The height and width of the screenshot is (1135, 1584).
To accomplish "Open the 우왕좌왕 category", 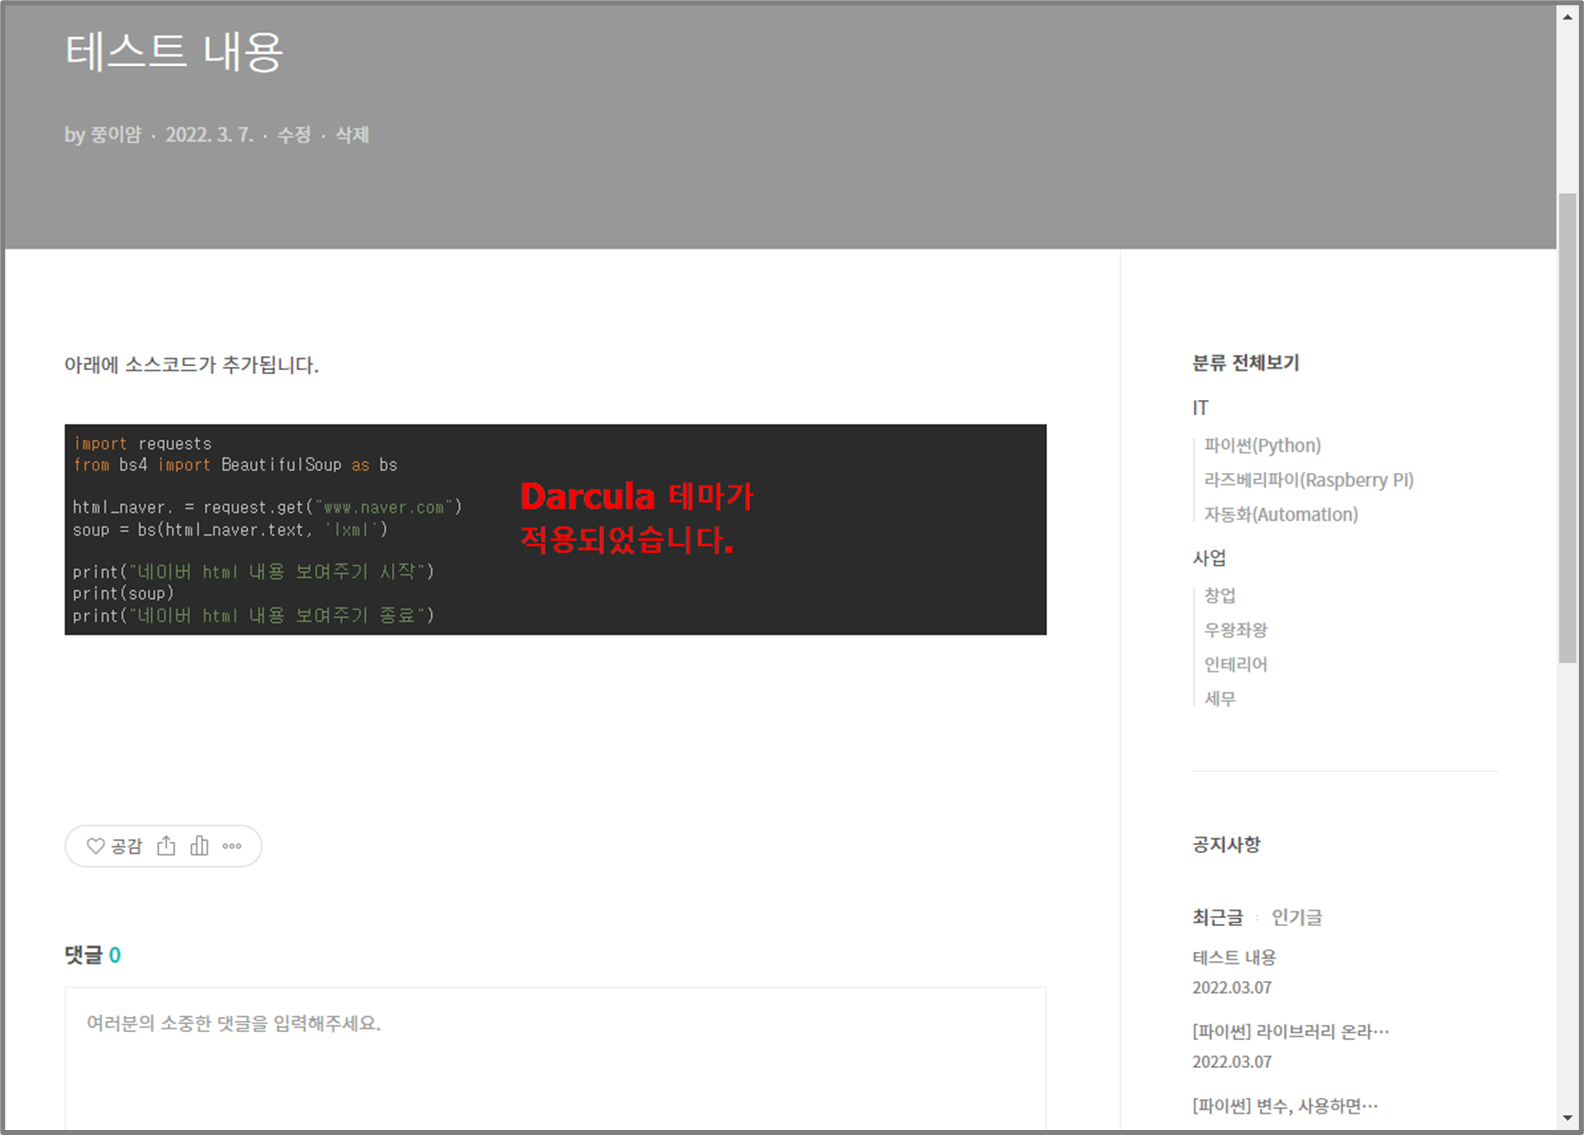I will pyautogui.click(x=1236, y=630).
